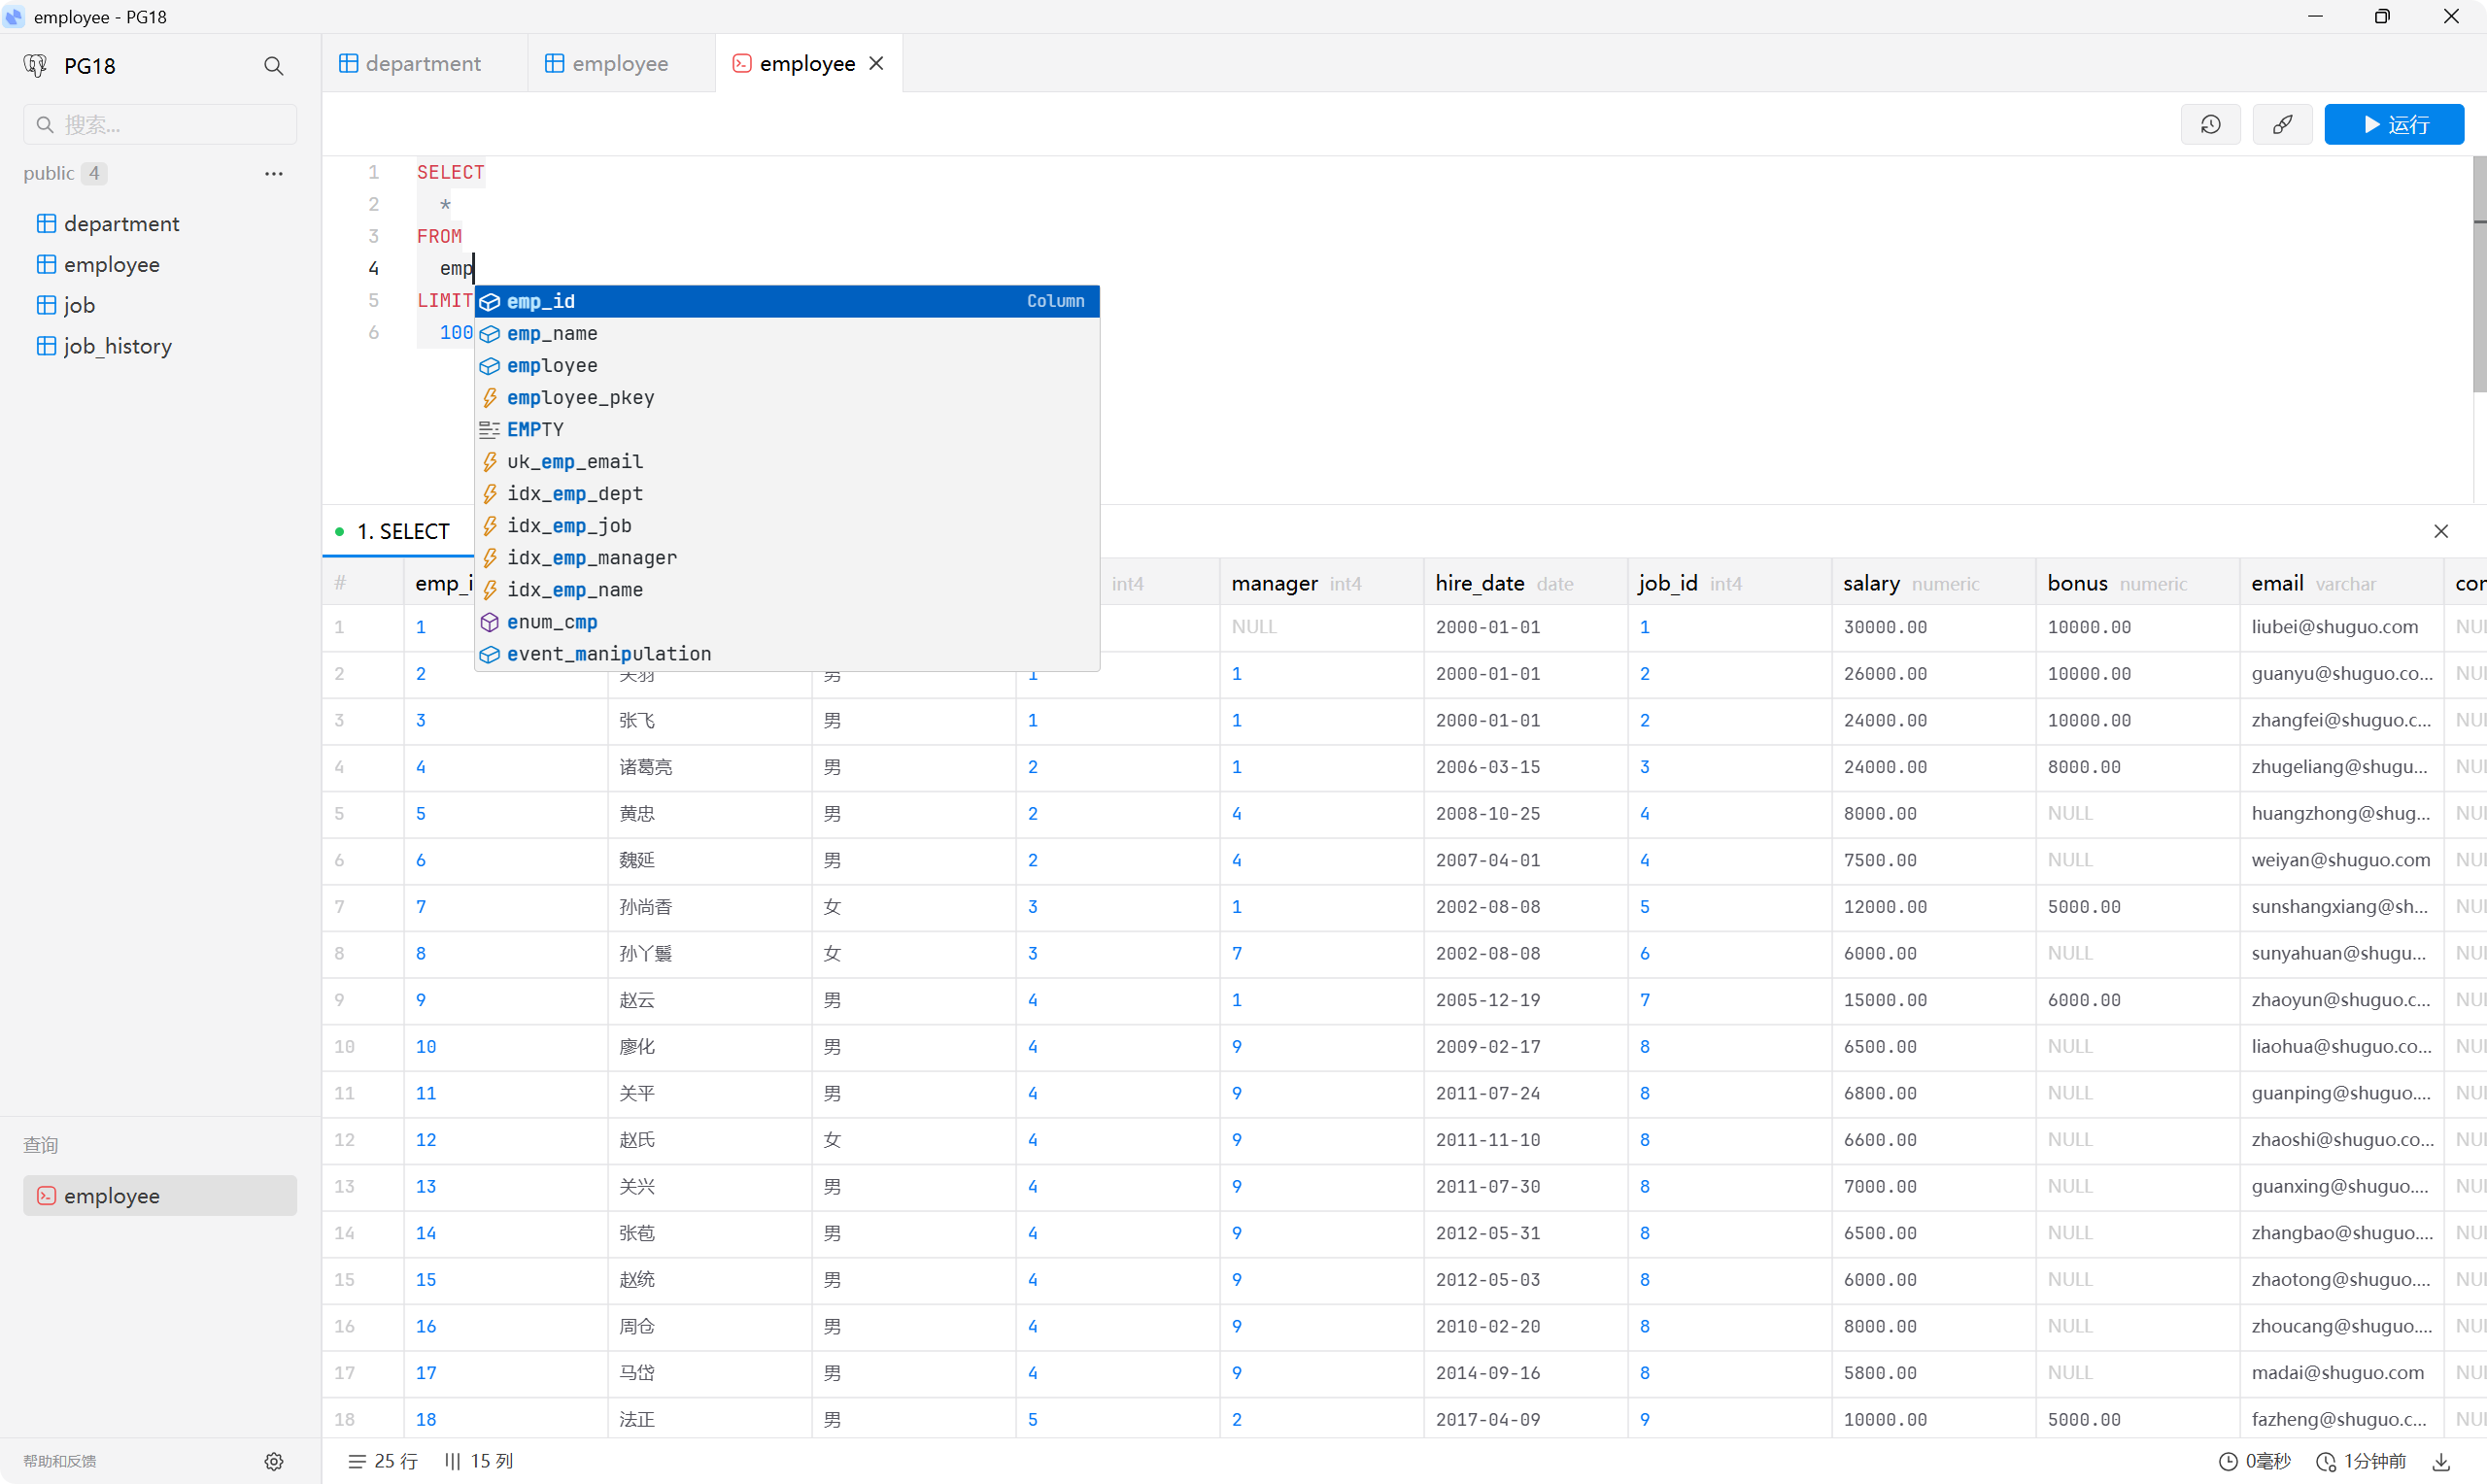
Task: Pick idx_emp_manager suggestion item
Action: tap(591, 557)
